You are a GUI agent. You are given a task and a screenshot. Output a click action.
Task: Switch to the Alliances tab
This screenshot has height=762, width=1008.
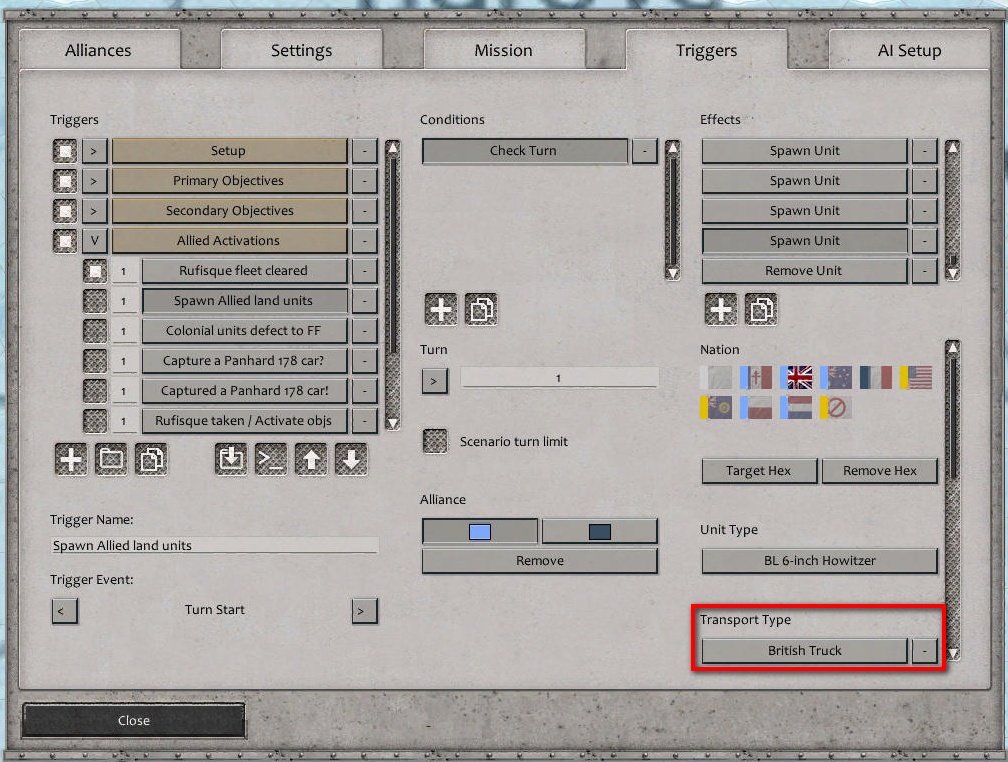coord(99,50)
